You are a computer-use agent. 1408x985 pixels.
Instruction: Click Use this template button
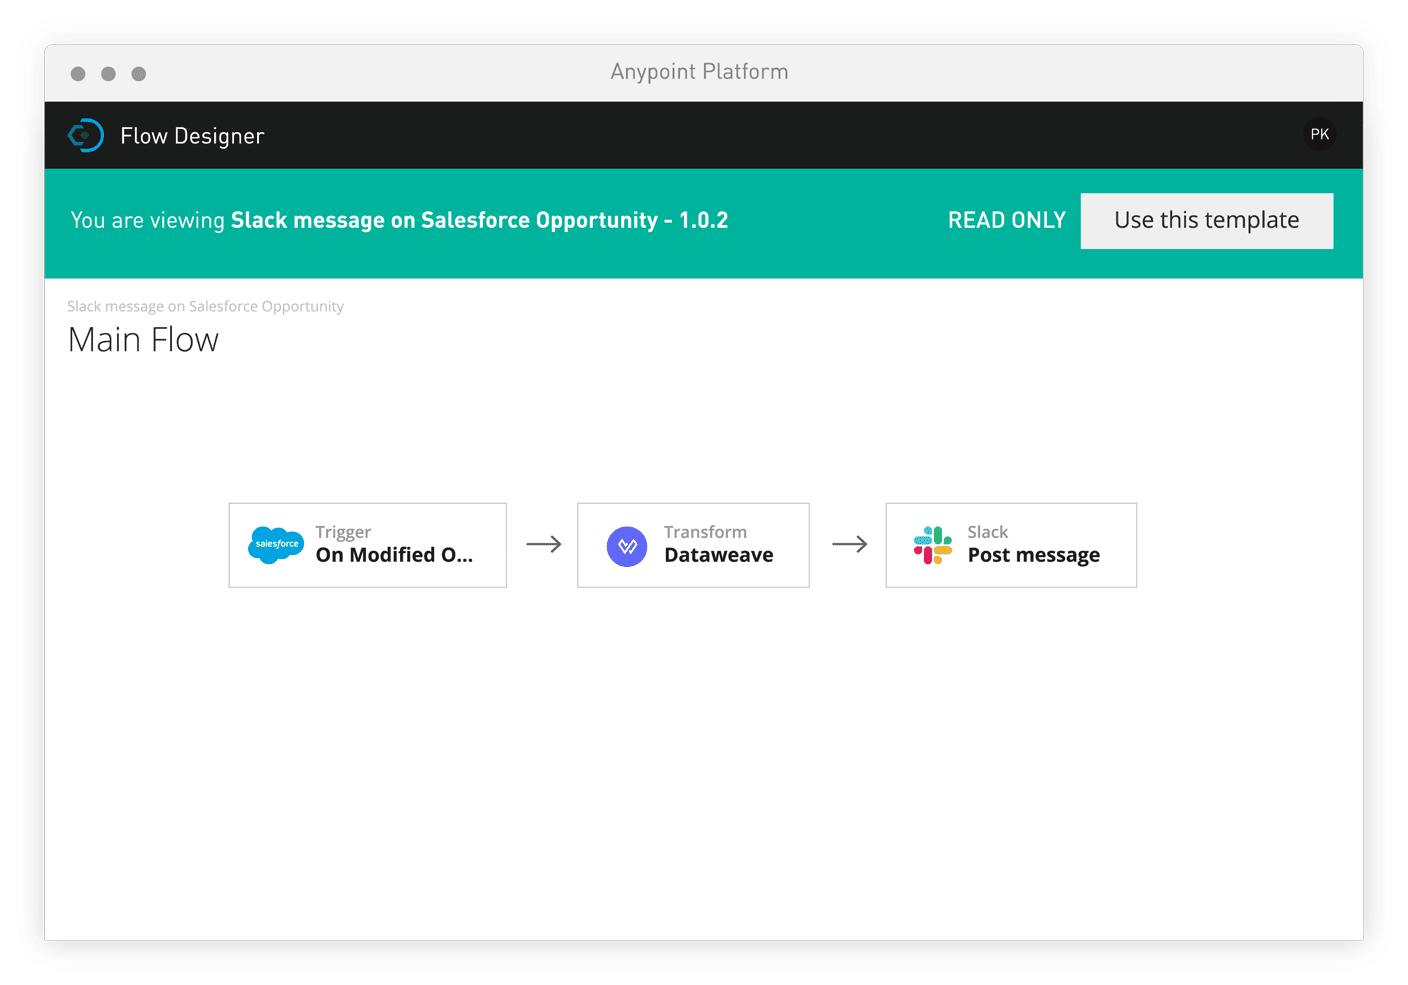(x=1207, y=221)
